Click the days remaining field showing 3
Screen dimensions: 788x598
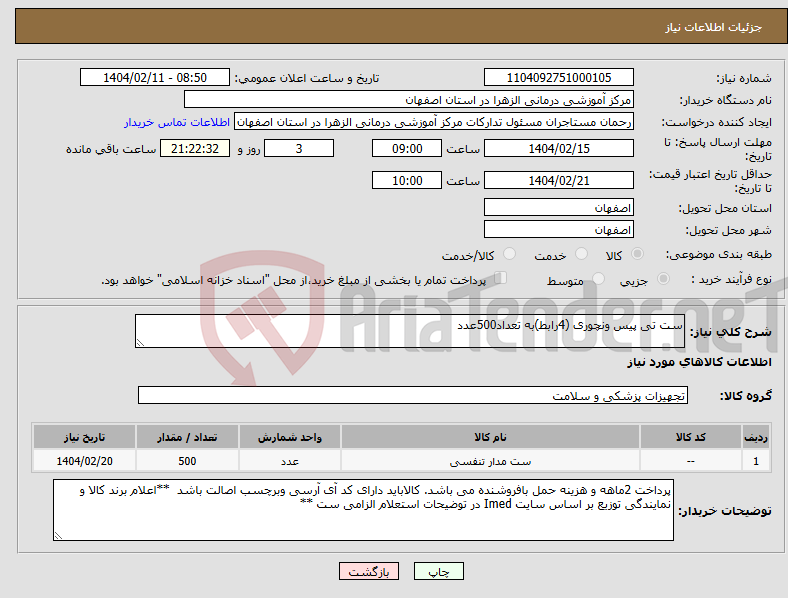(x=299, y=148)
